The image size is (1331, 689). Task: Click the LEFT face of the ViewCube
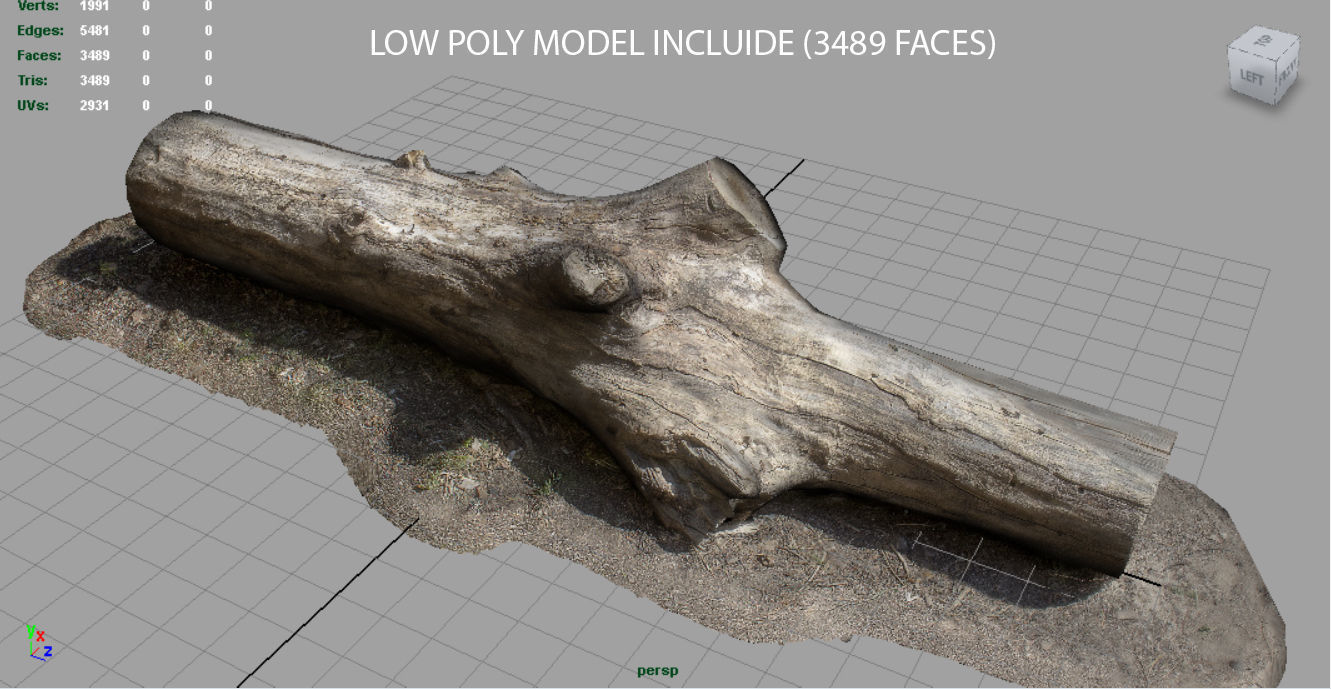(1253, 77)
